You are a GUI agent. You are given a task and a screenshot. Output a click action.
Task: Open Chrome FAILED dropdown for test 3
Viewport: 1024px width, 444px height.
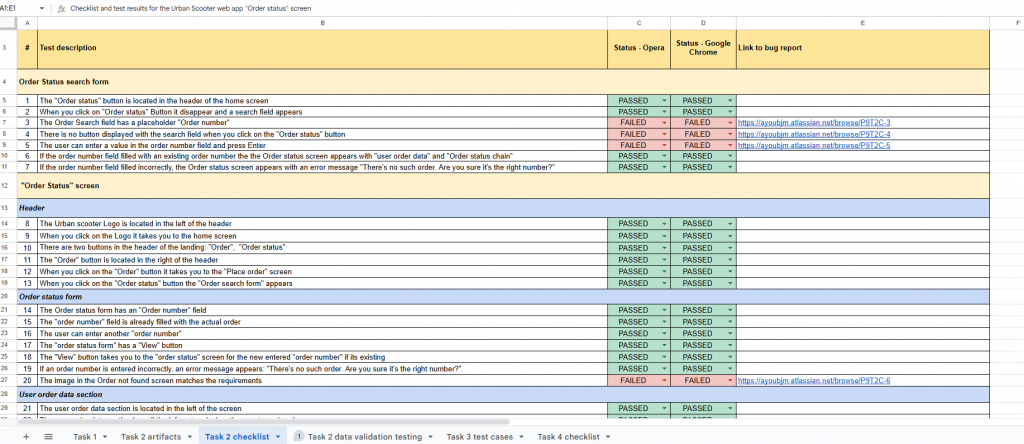point(730,123)
